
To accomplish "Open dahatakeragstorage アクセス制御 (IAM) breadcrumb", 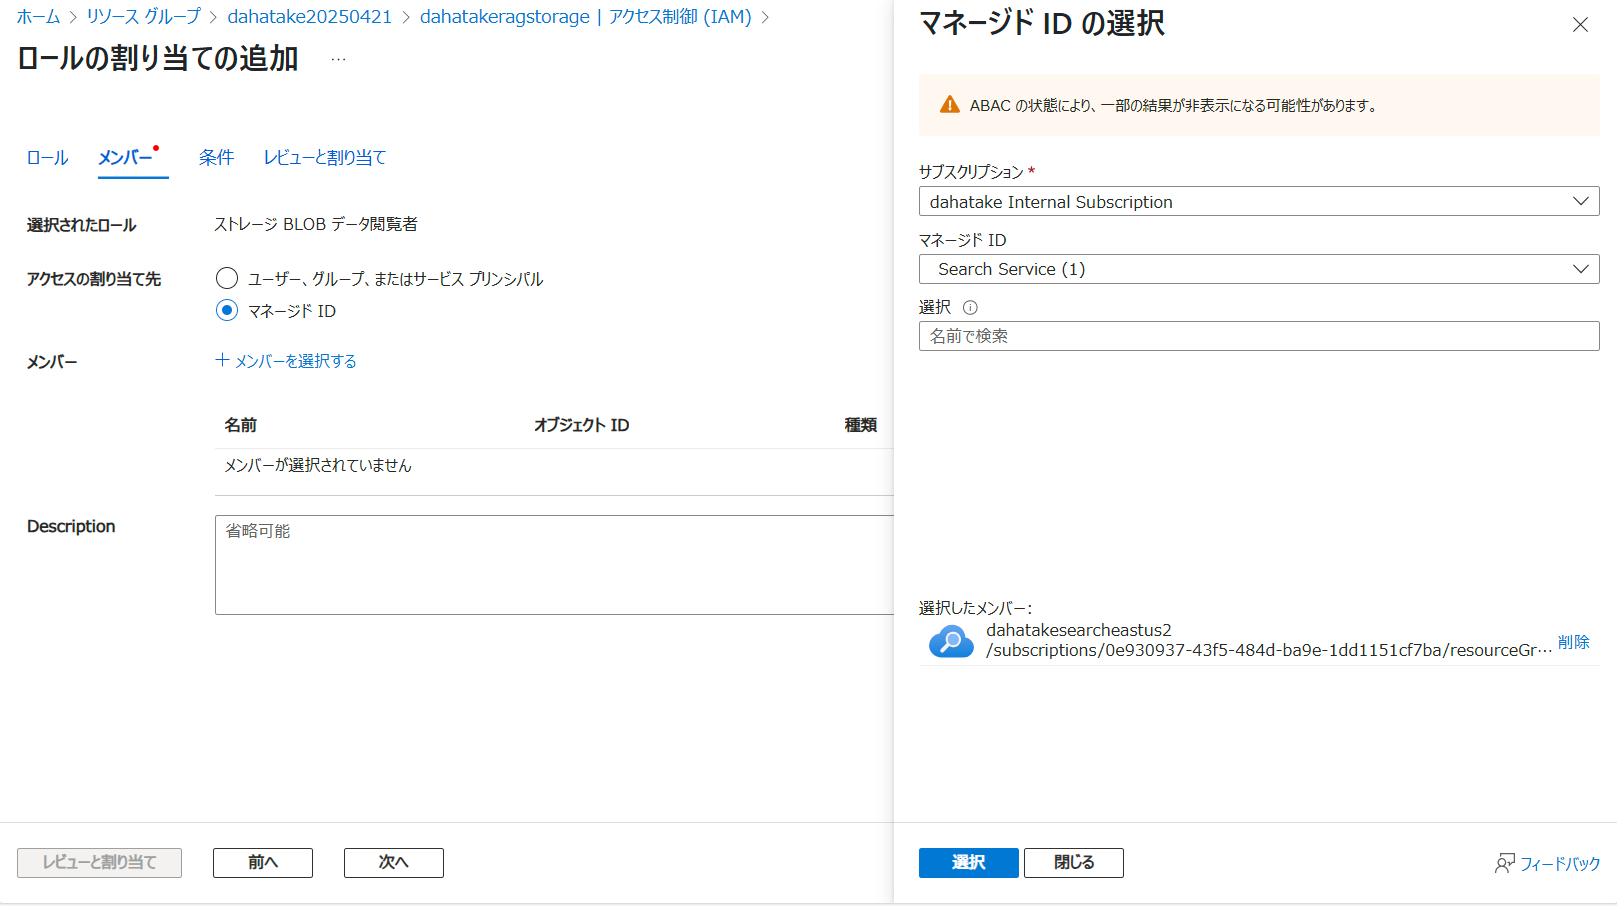I will pos(585,17).
